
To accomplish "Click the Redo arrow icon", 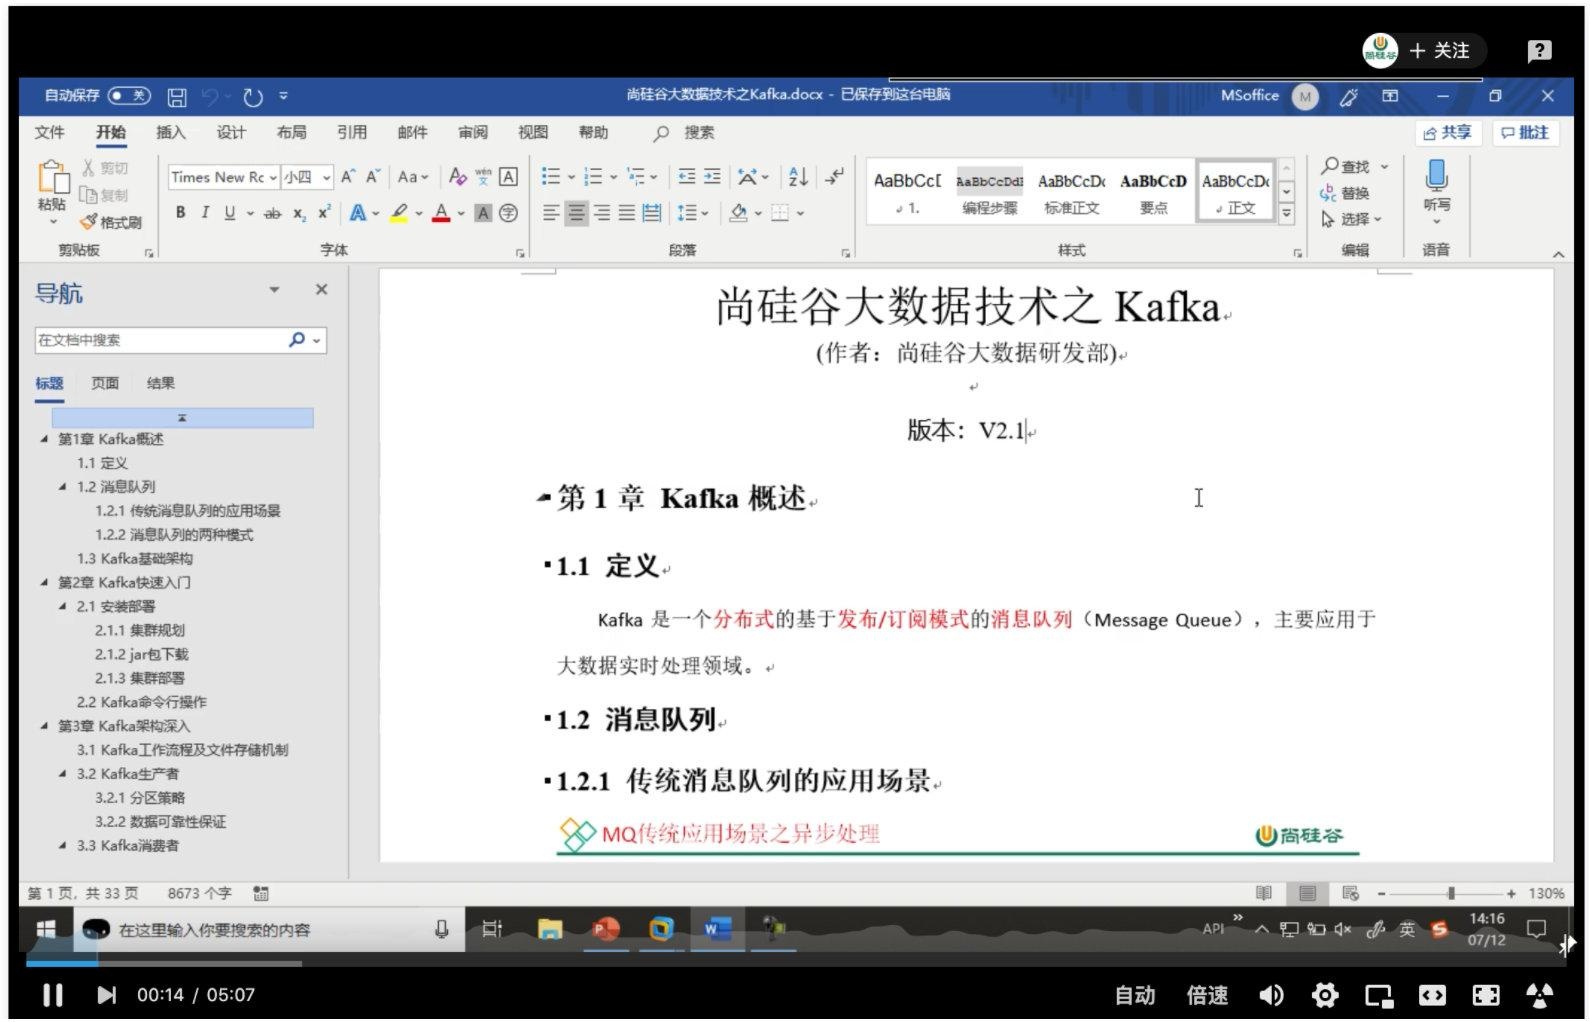I will (x=253, y=97).
